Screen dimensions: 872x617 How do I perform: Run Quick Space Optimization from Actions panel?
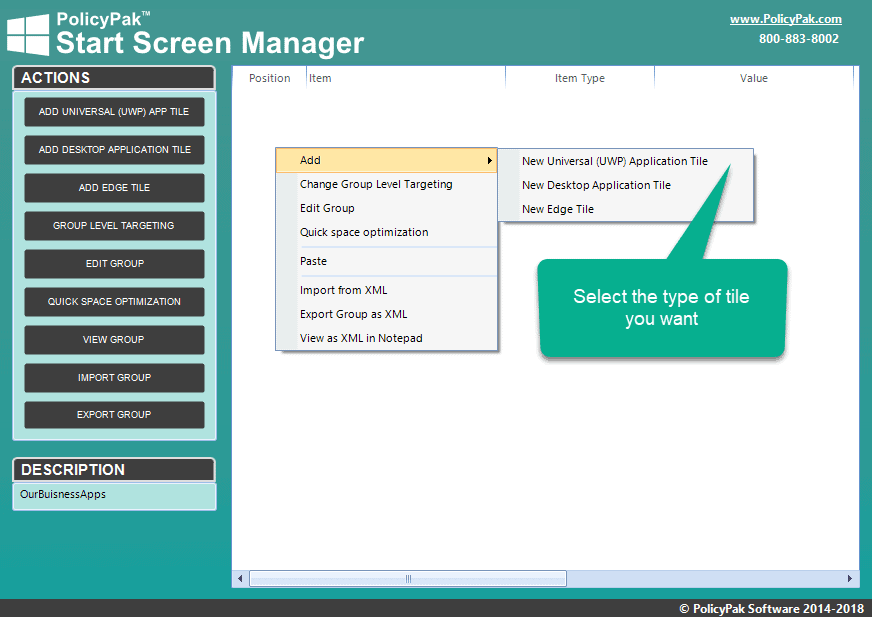coord(114,302)
